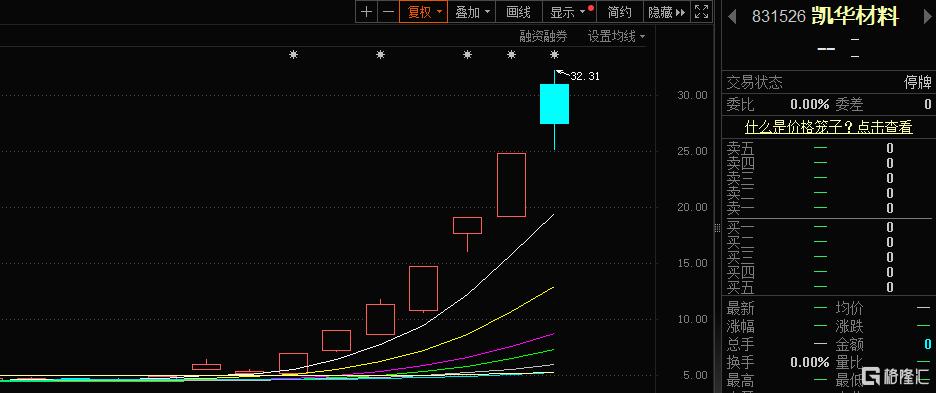Toggle the 隐藏 panel button

coord(667,11)
